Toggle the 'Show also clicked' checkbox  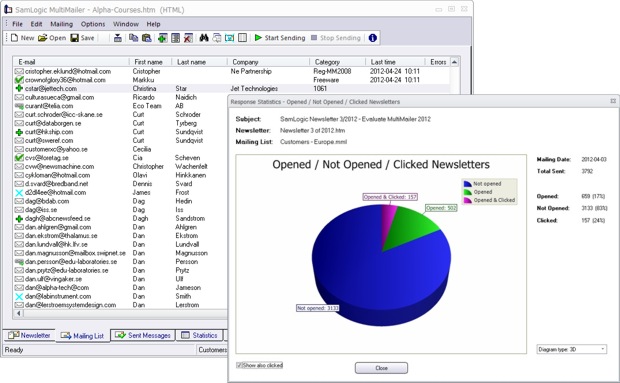239,365
